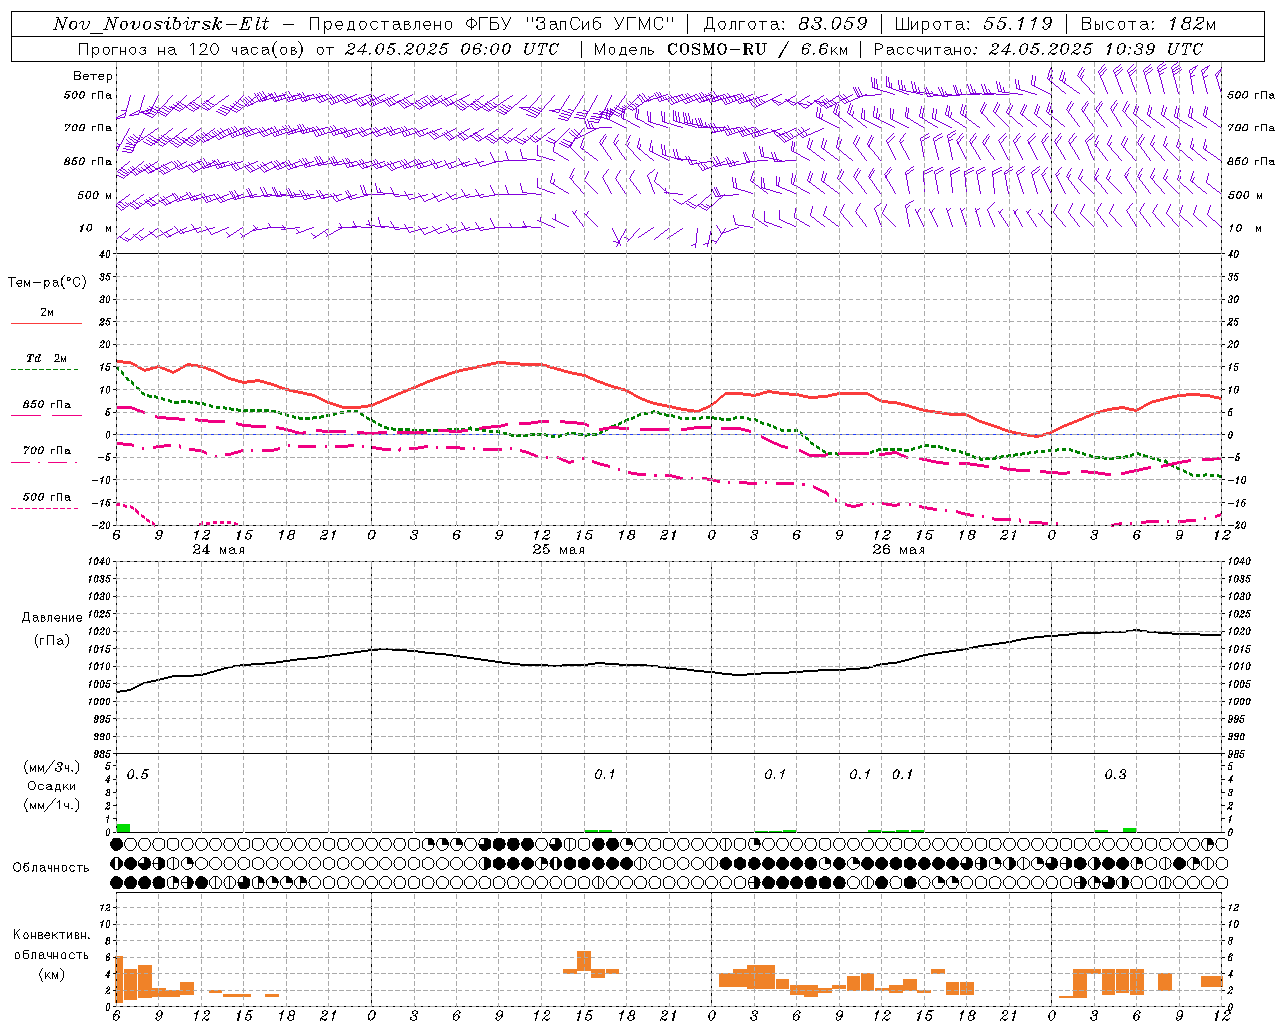Click the model name COSMO-RU / 6.6км
The width and height of the screenshot is (1280, 1024).
(x=757, y=49)
